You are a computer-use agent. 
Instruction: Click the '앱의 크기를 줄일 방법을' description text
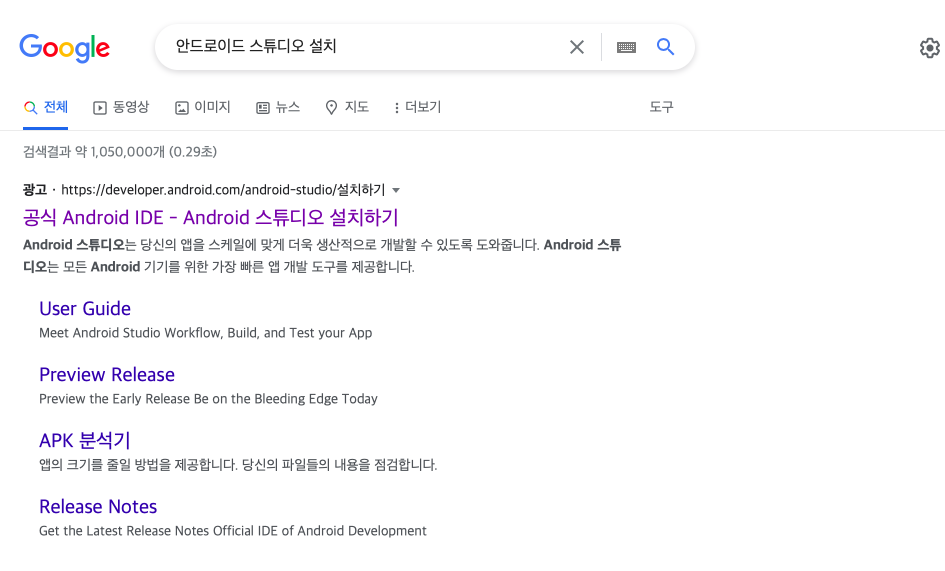tap(238, 465)
